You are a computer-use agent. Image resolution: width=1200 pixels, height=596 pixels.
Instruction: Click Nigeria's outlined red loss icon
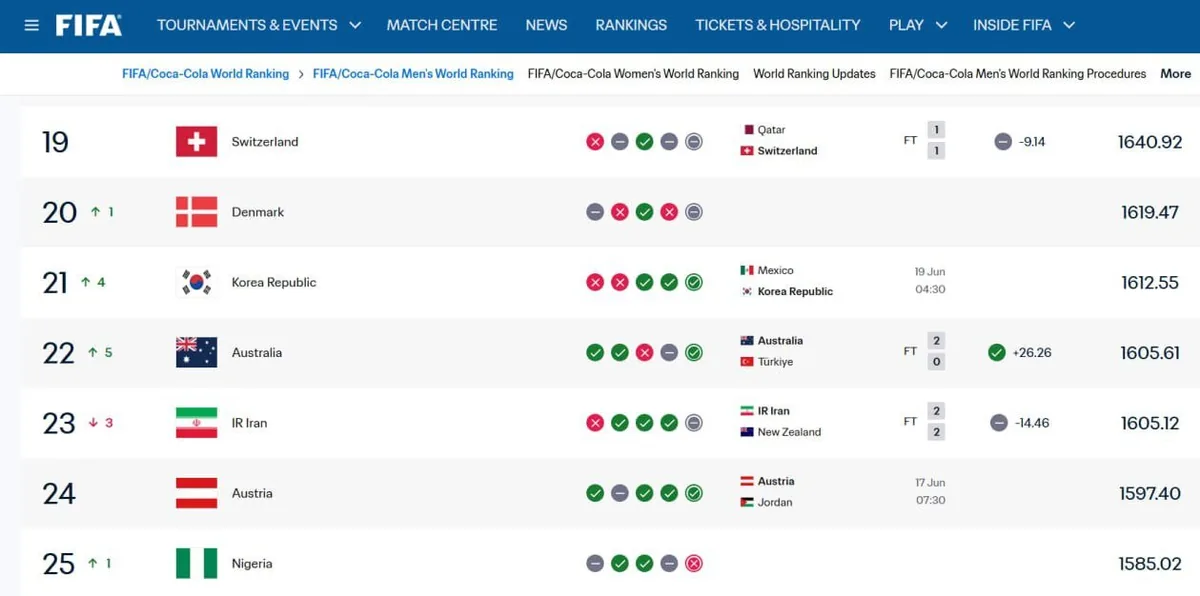[x=694, y=563]
